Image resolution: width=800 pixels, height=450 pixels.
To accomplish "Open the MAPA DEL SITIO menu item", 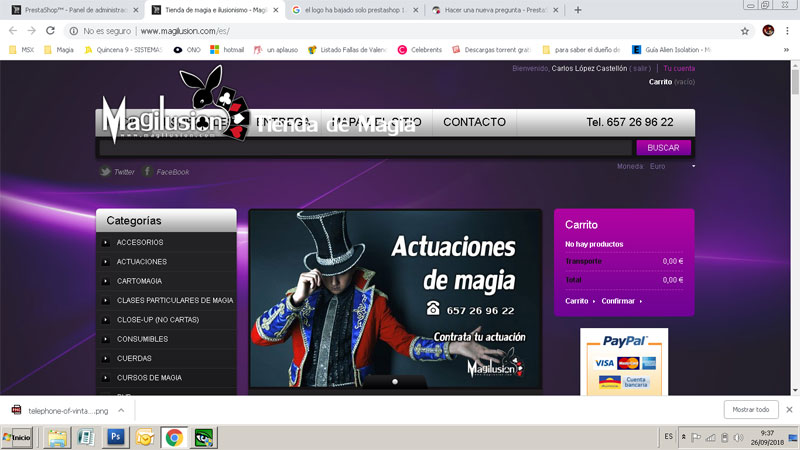I will tap(377, 122).
